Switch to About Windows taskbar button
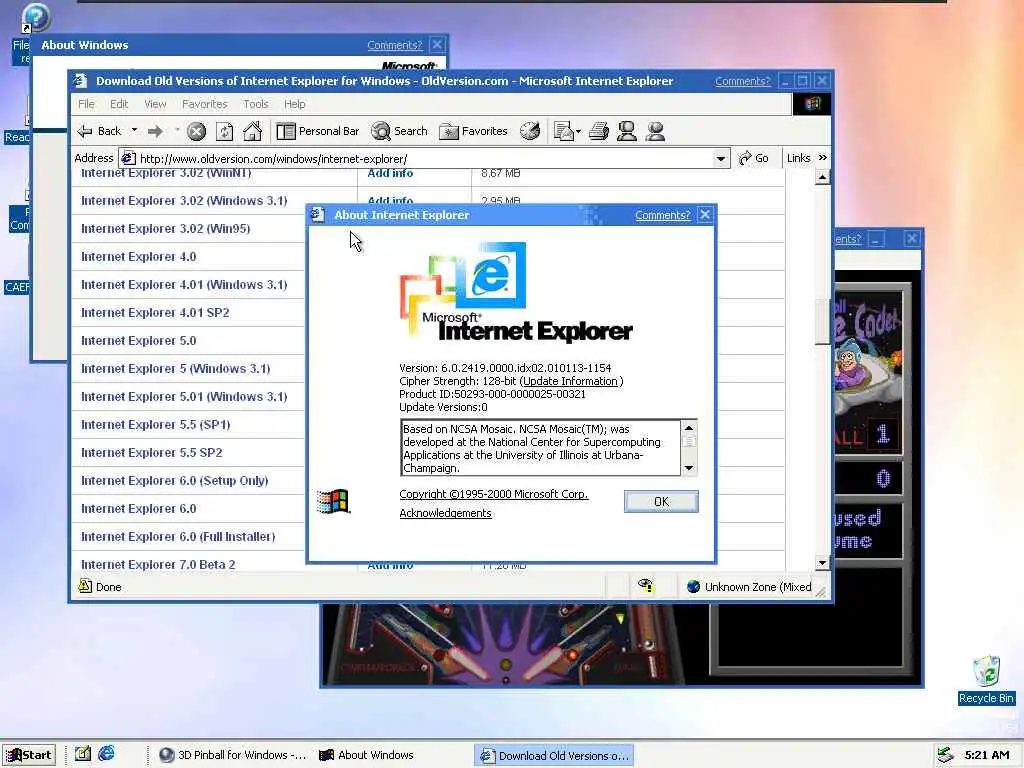Viewport: 1024px width, 768px height. (366, 755)
